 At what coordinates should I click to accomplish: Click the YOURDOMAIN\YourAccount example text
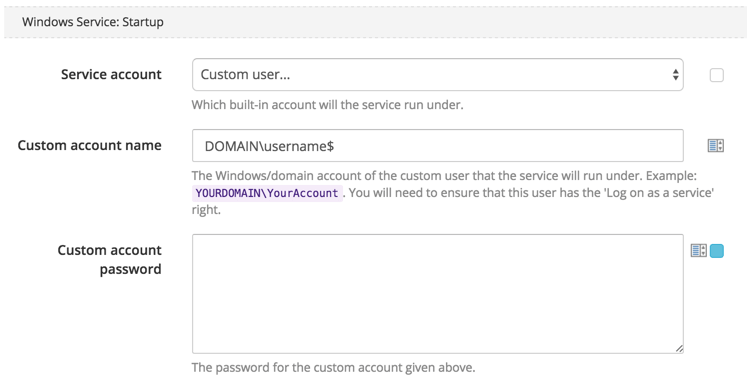(x=267, y=193)
